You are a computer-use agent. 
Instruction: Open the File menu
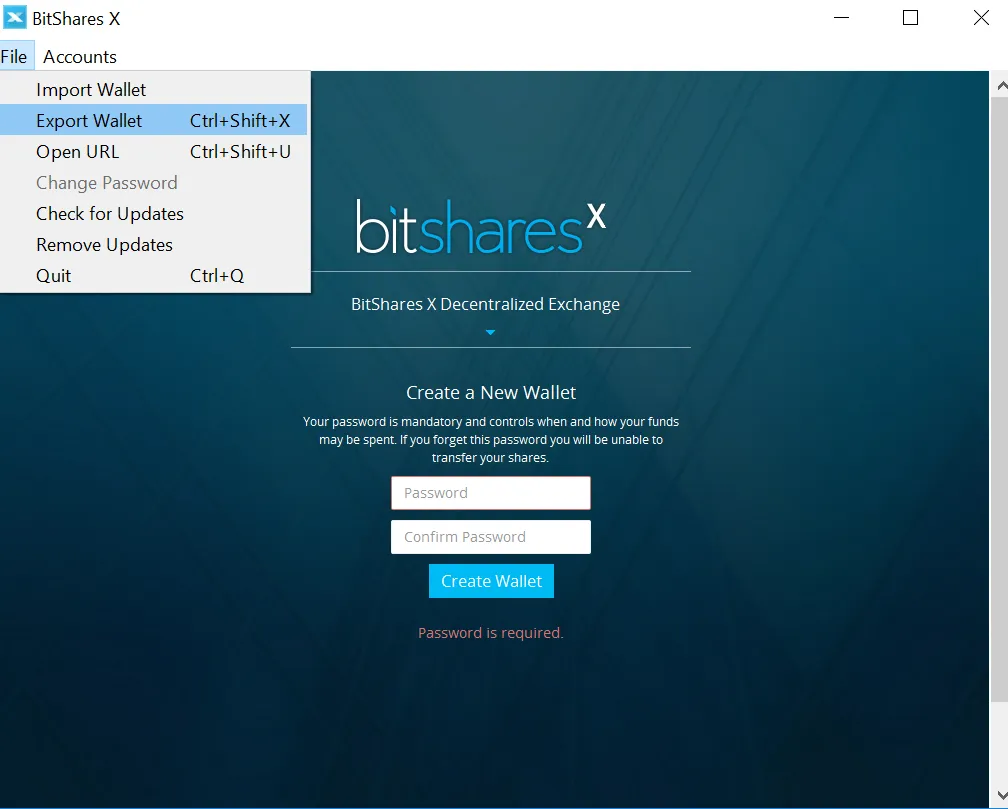(x=14, y=57)
